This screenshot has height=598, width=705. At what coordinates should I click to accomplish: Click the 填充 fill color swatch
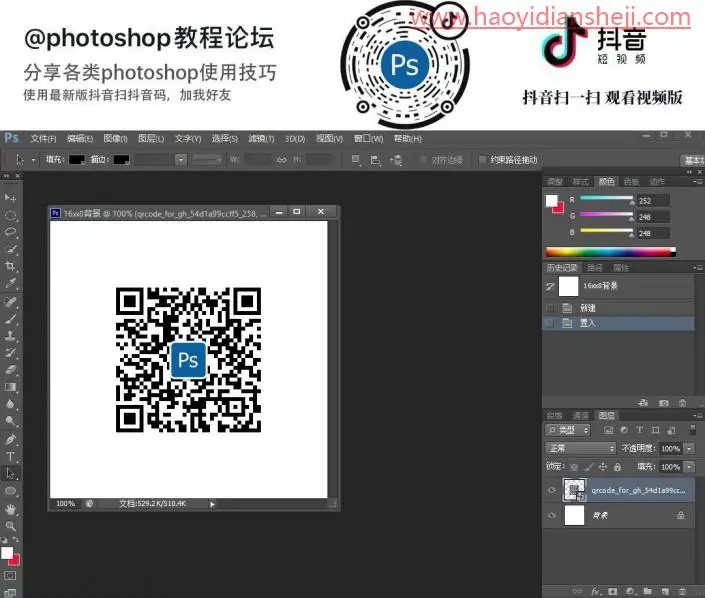(x=76, y=160)
